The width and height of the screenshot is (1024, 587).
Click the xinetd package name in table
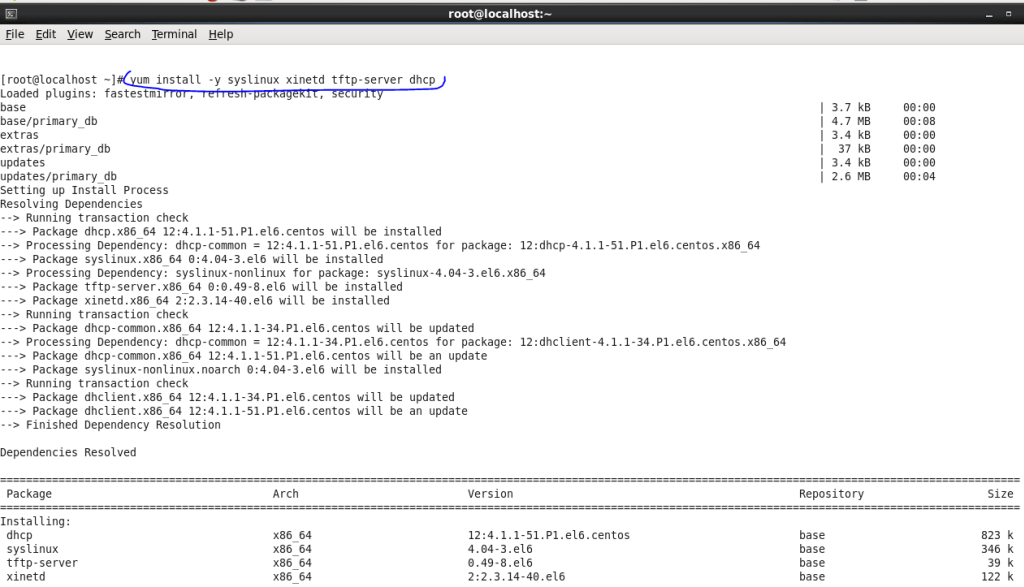click(25, 577)
